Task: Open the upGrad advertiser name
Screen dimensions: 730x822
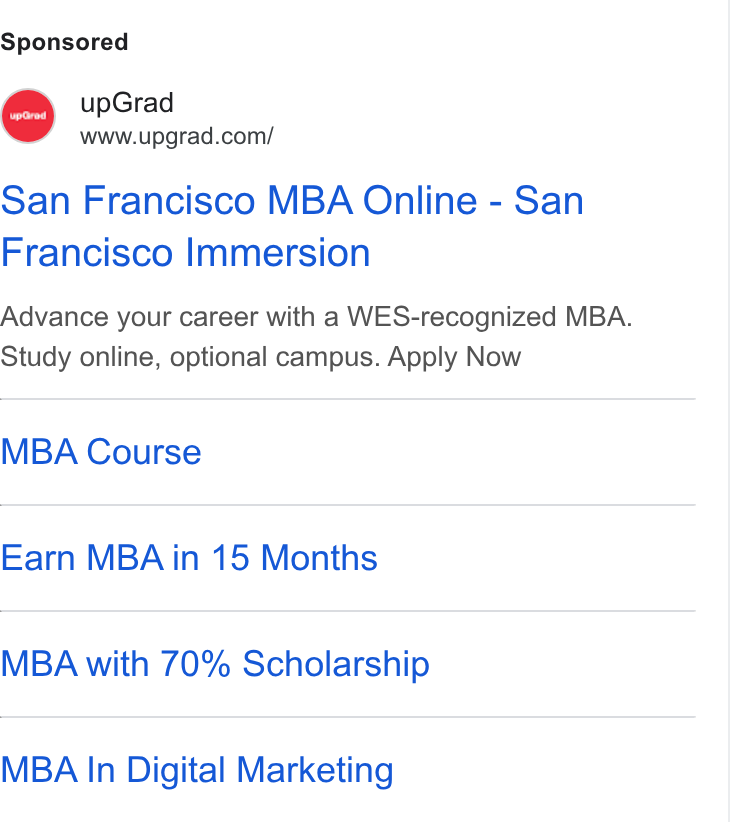Action: click(127, 103)
